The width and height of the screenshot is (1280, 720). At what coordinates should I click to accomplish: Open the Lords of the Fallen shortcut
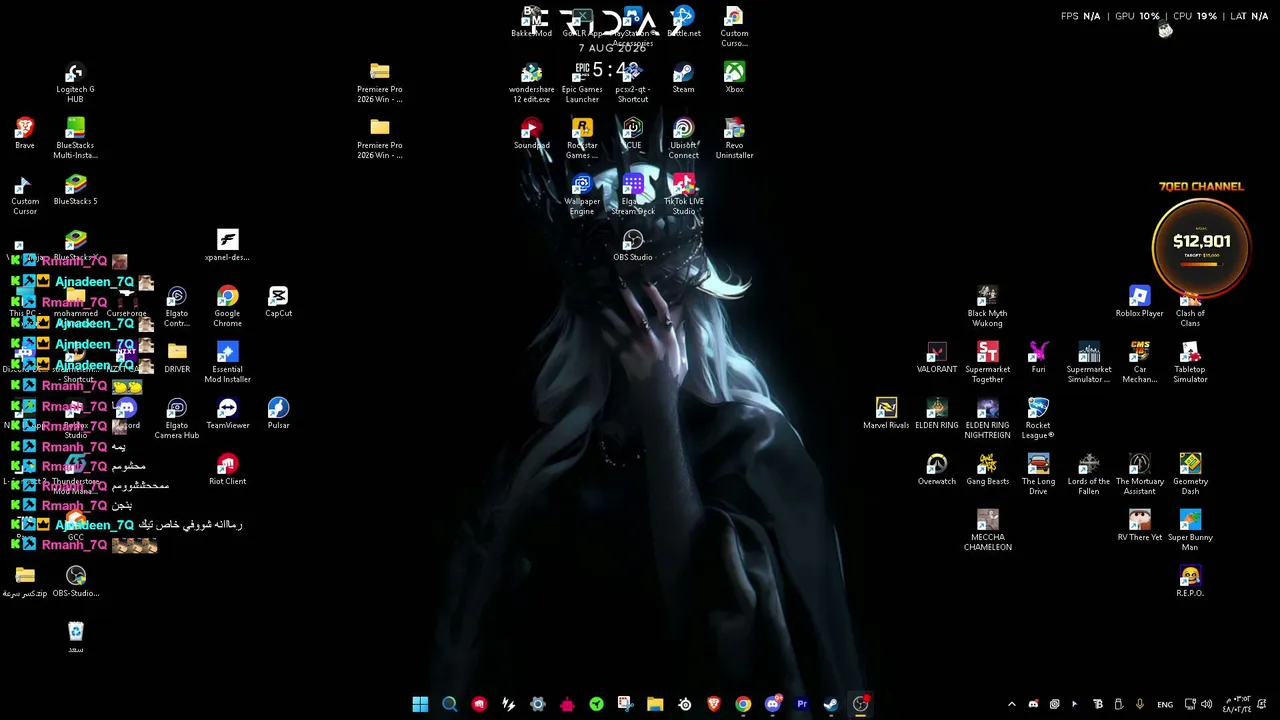(1088, 475)
